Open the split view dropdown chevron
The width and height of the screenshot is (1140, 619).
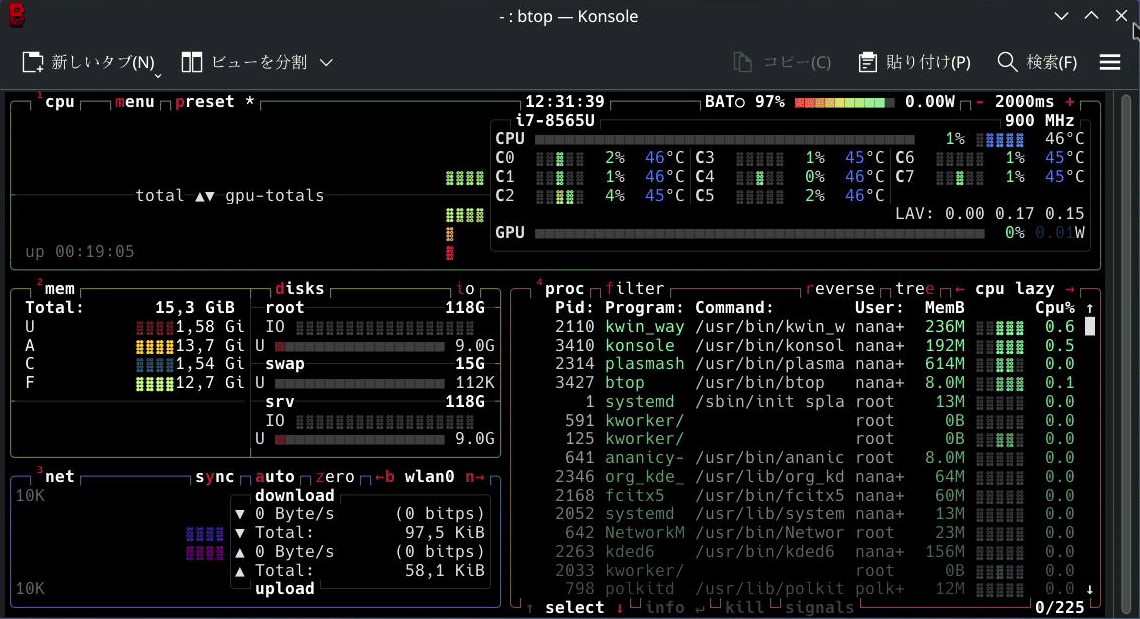[325, 61]
